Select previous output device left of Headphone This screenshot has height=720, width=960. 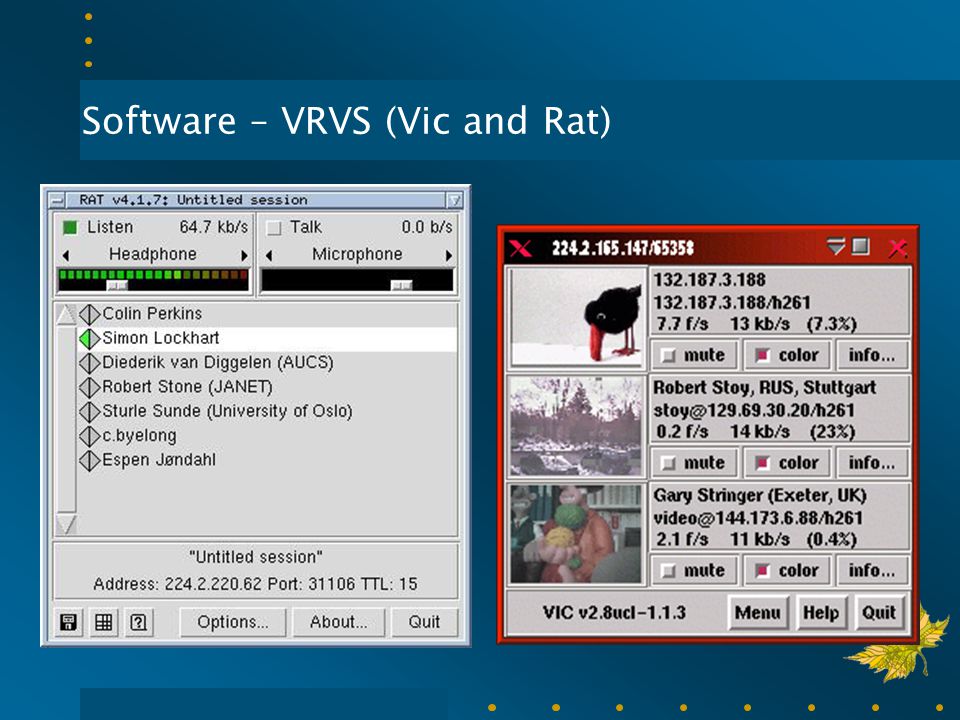(x=66, y=255)
